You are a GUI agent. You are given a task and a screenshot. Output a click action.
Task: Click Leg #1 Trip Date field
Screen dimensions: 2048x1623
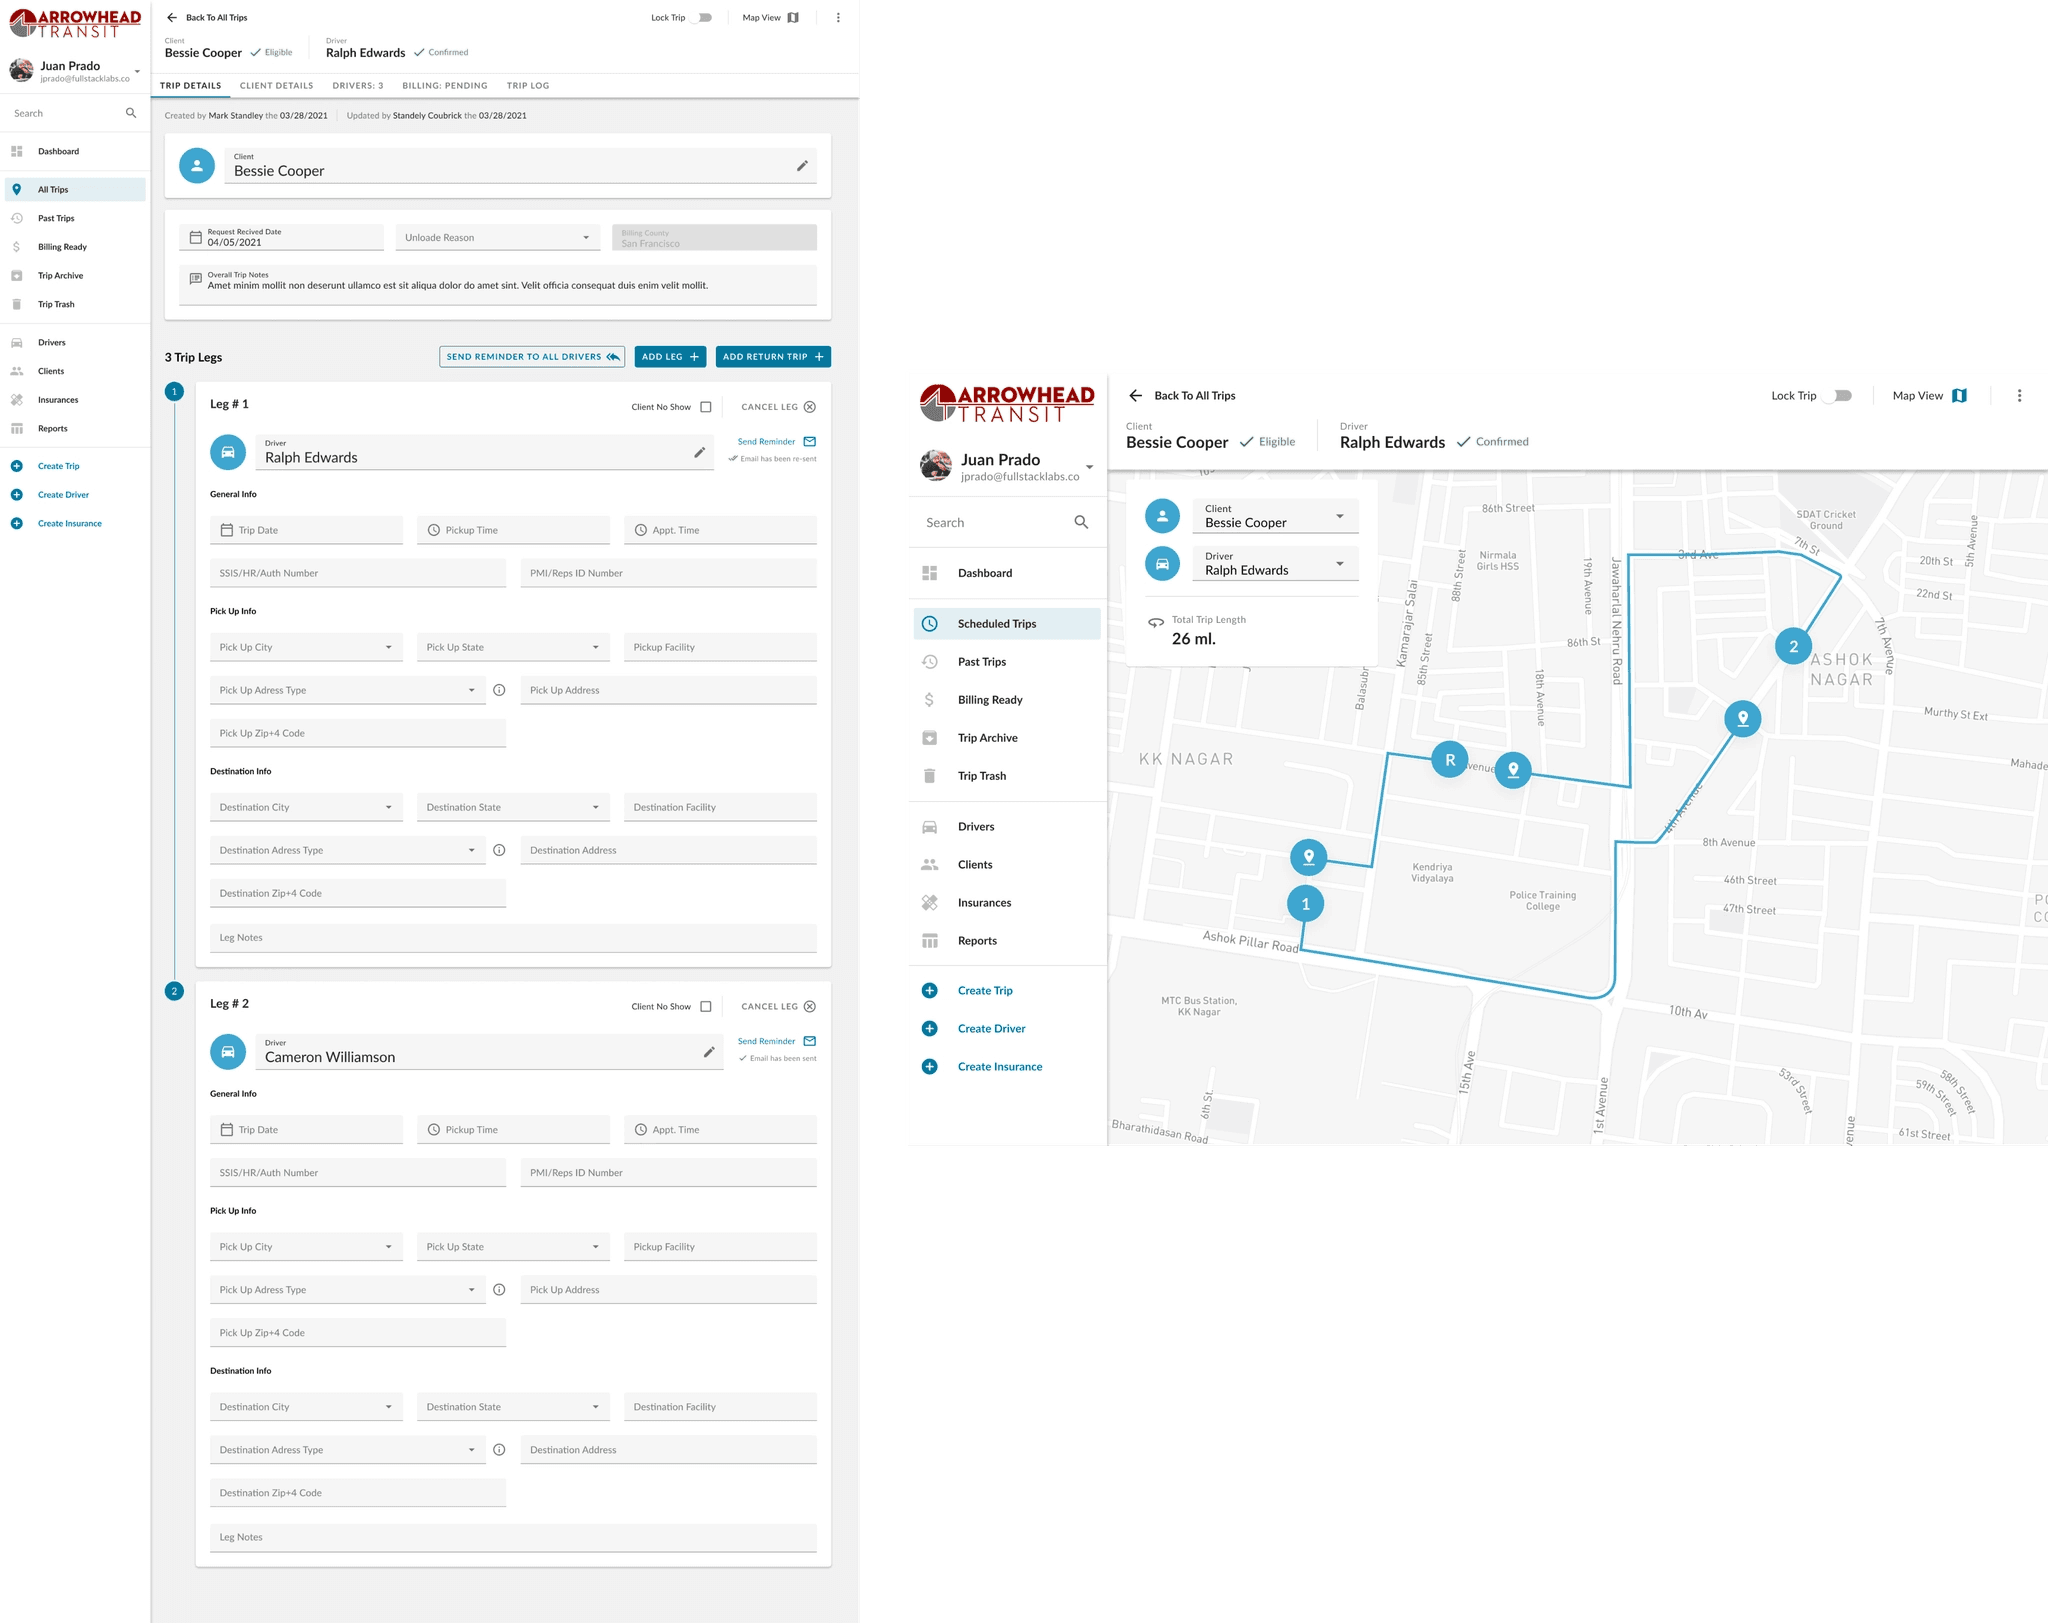306,530
